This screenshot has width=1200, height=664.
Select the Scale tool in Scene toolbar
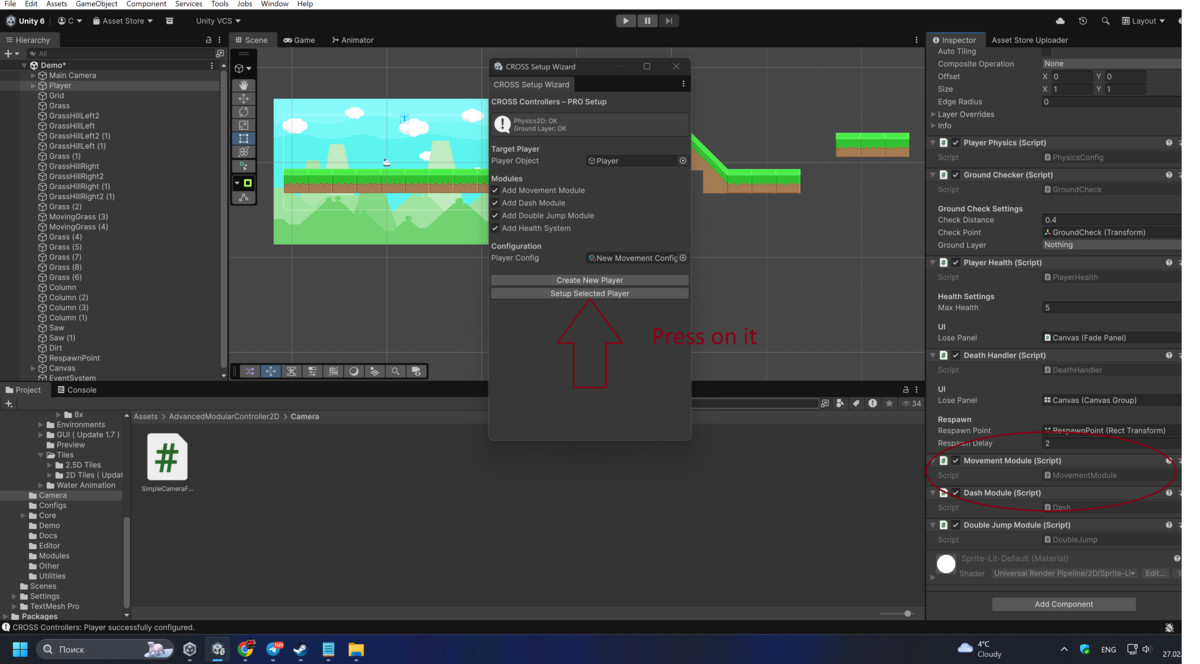(244, 125)
